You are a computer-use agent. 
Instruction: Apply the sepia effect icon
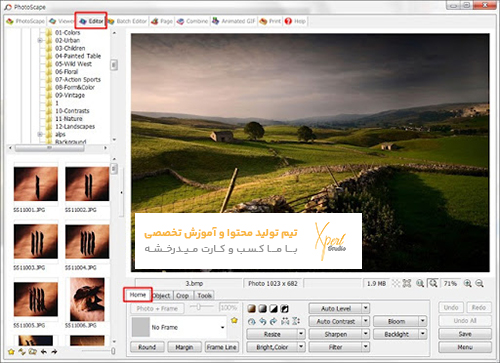pos(252,309)
